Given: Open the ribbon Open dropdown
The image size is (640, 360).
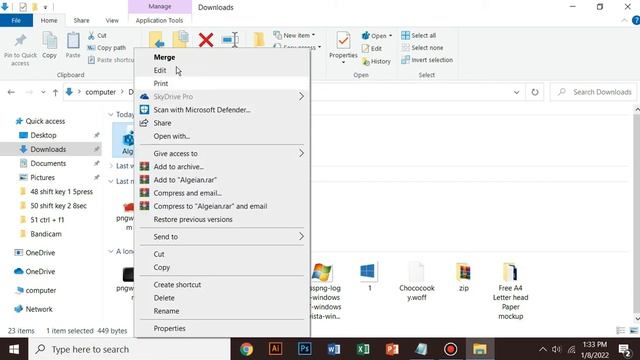Looking at the screenshot, I should [377, 36].
